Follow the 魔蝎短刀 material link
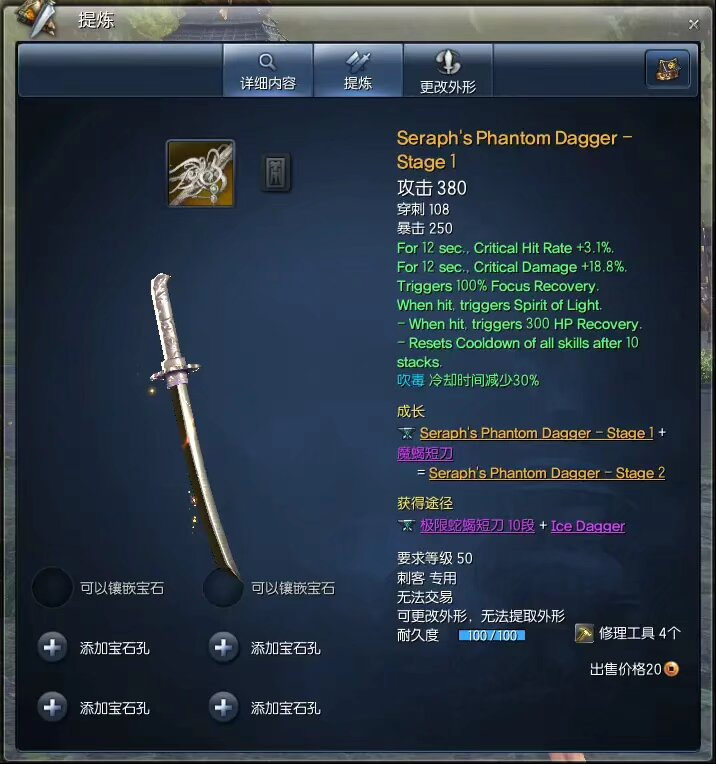Image resolution: width=716 pixels, height=764 pixels. point(425,453)
